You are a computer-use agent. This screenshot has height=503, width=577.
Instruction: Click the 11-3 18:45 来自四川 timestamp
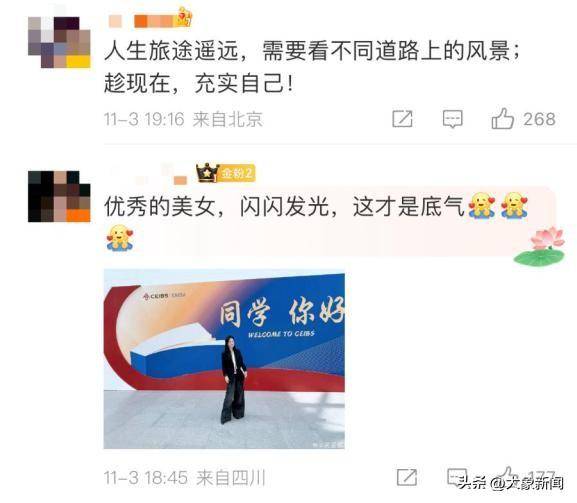[185, 478]
